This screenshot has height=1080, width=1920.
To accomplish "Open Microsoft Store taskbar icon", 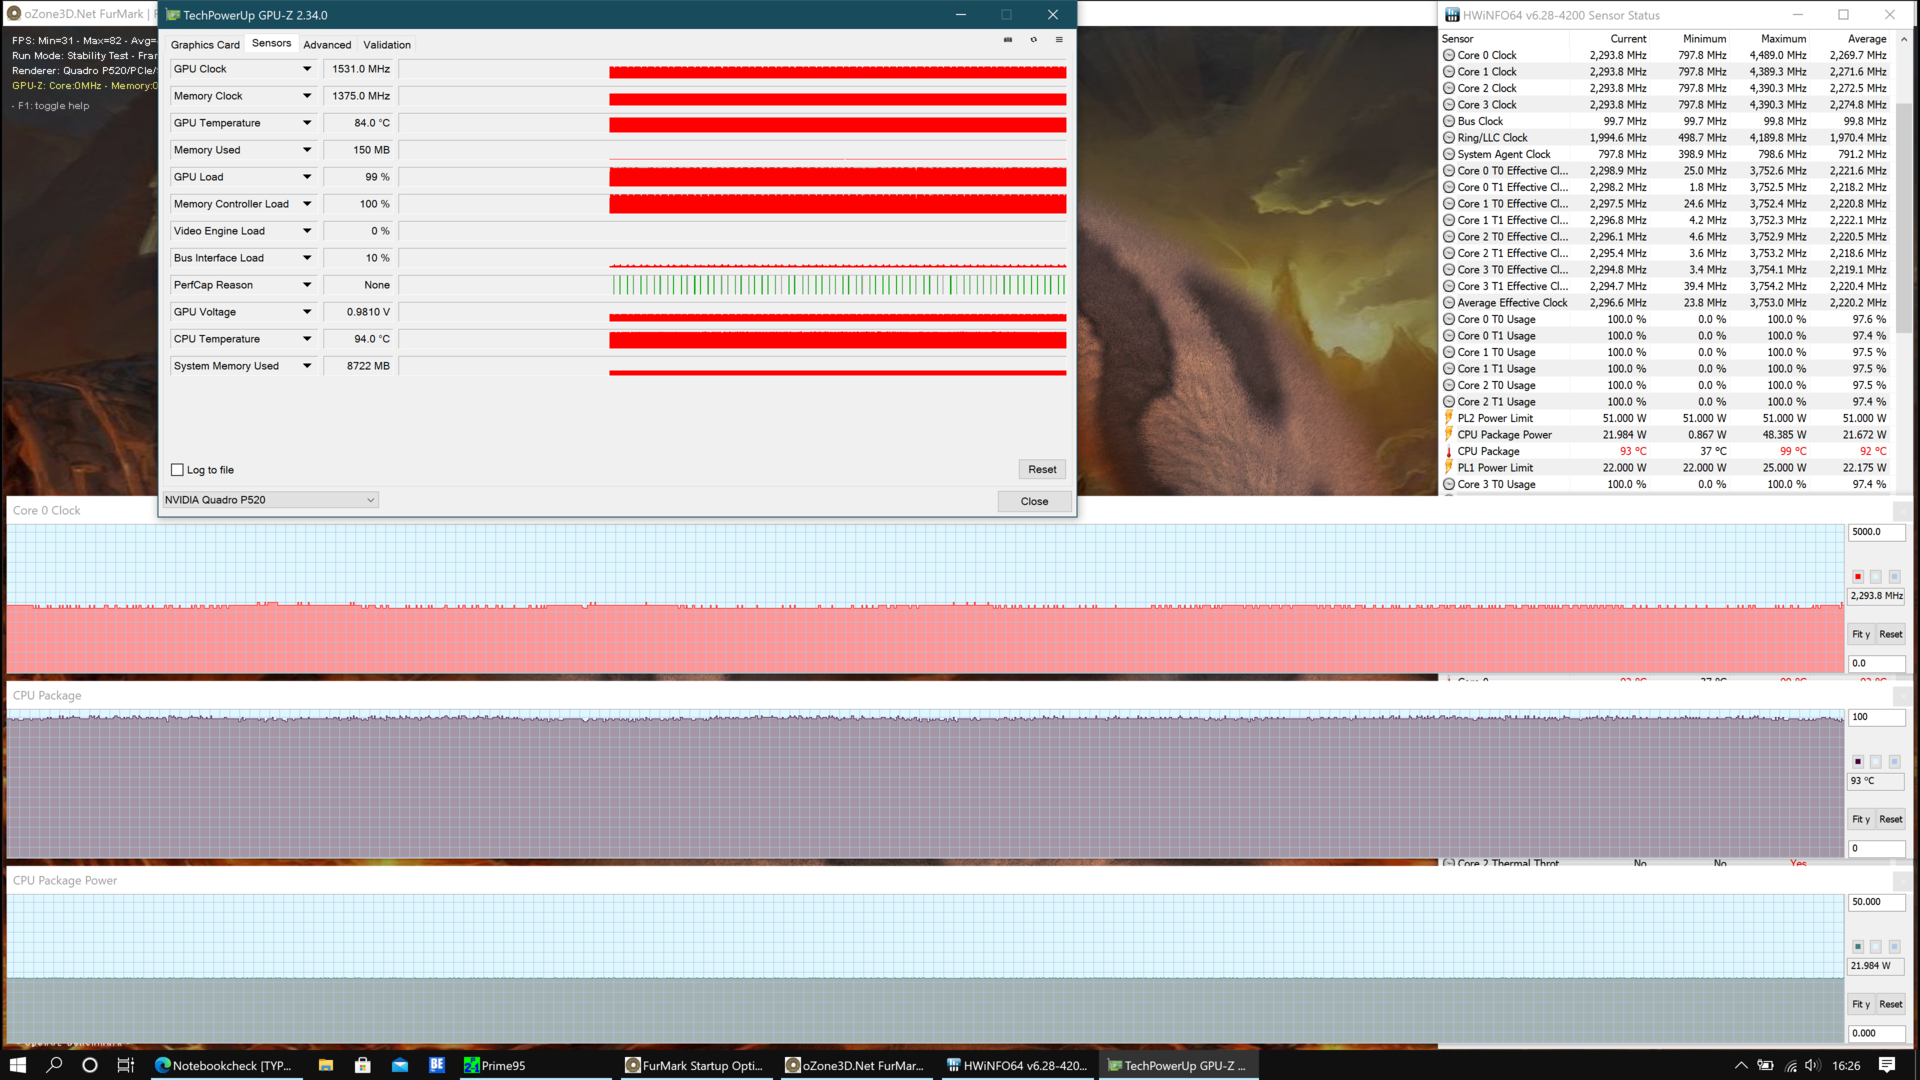I will [x=363, y=1065].
